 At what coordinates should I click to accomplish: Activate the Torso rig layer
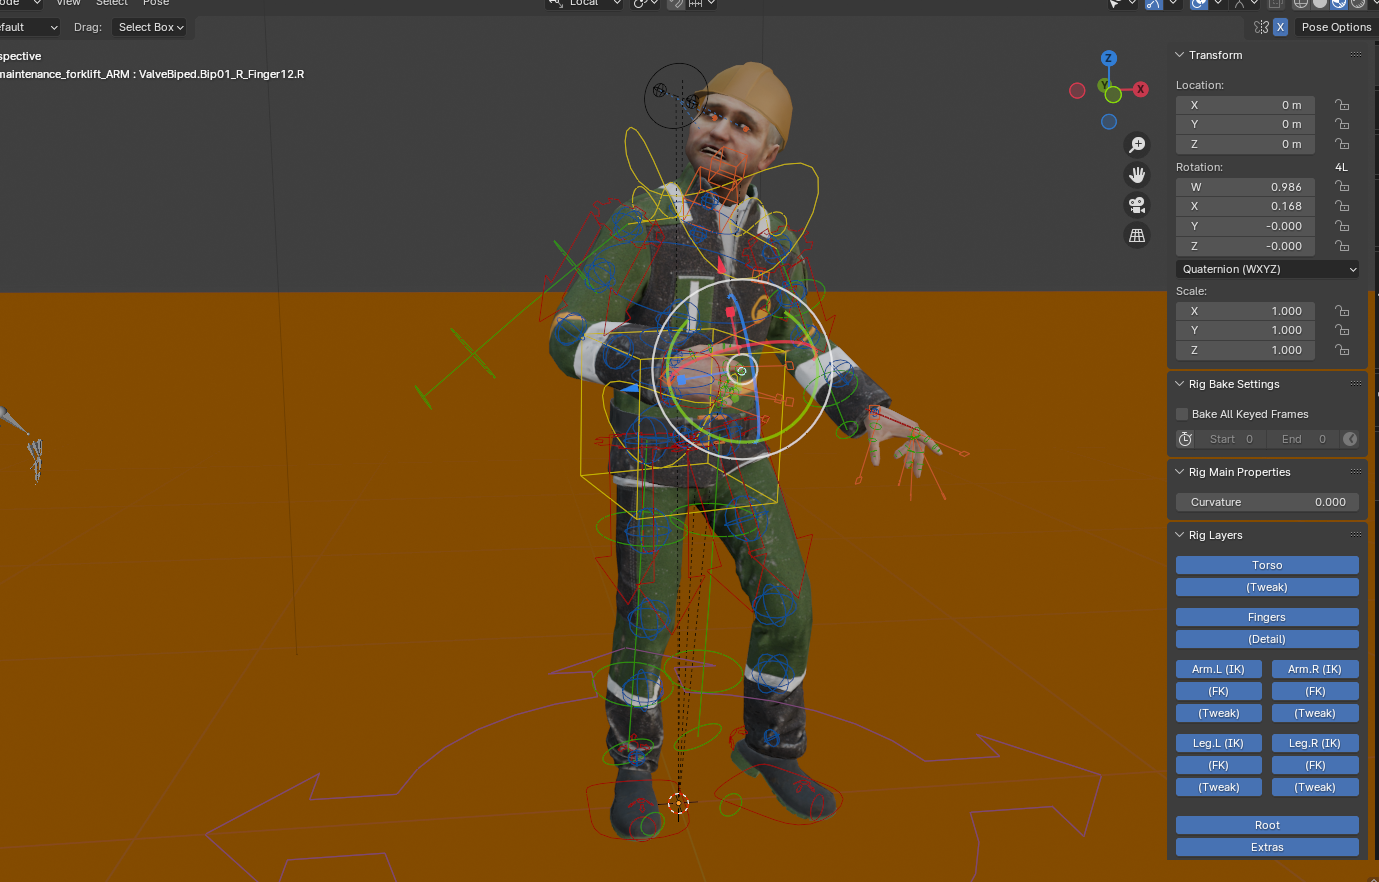(x=1267, y=565)
